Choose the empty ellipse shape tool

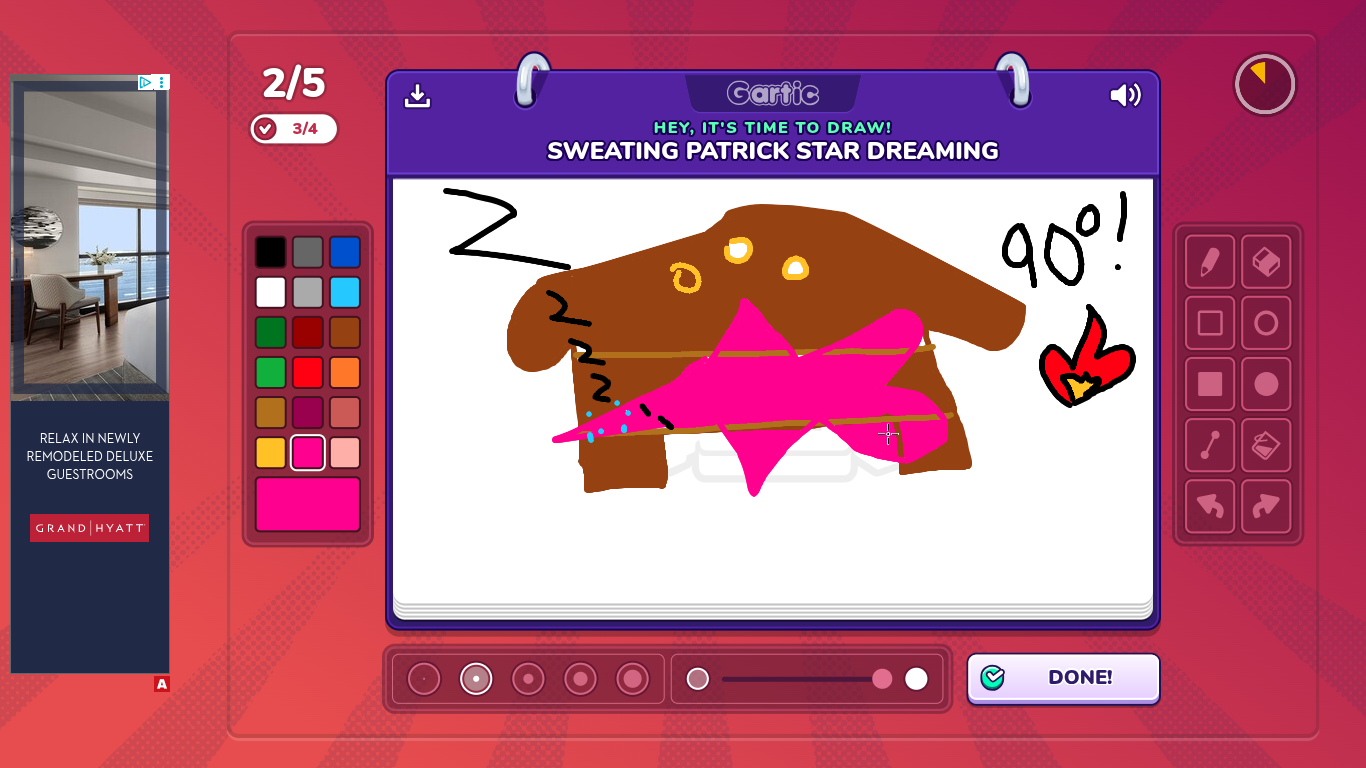coord(1266,323)
